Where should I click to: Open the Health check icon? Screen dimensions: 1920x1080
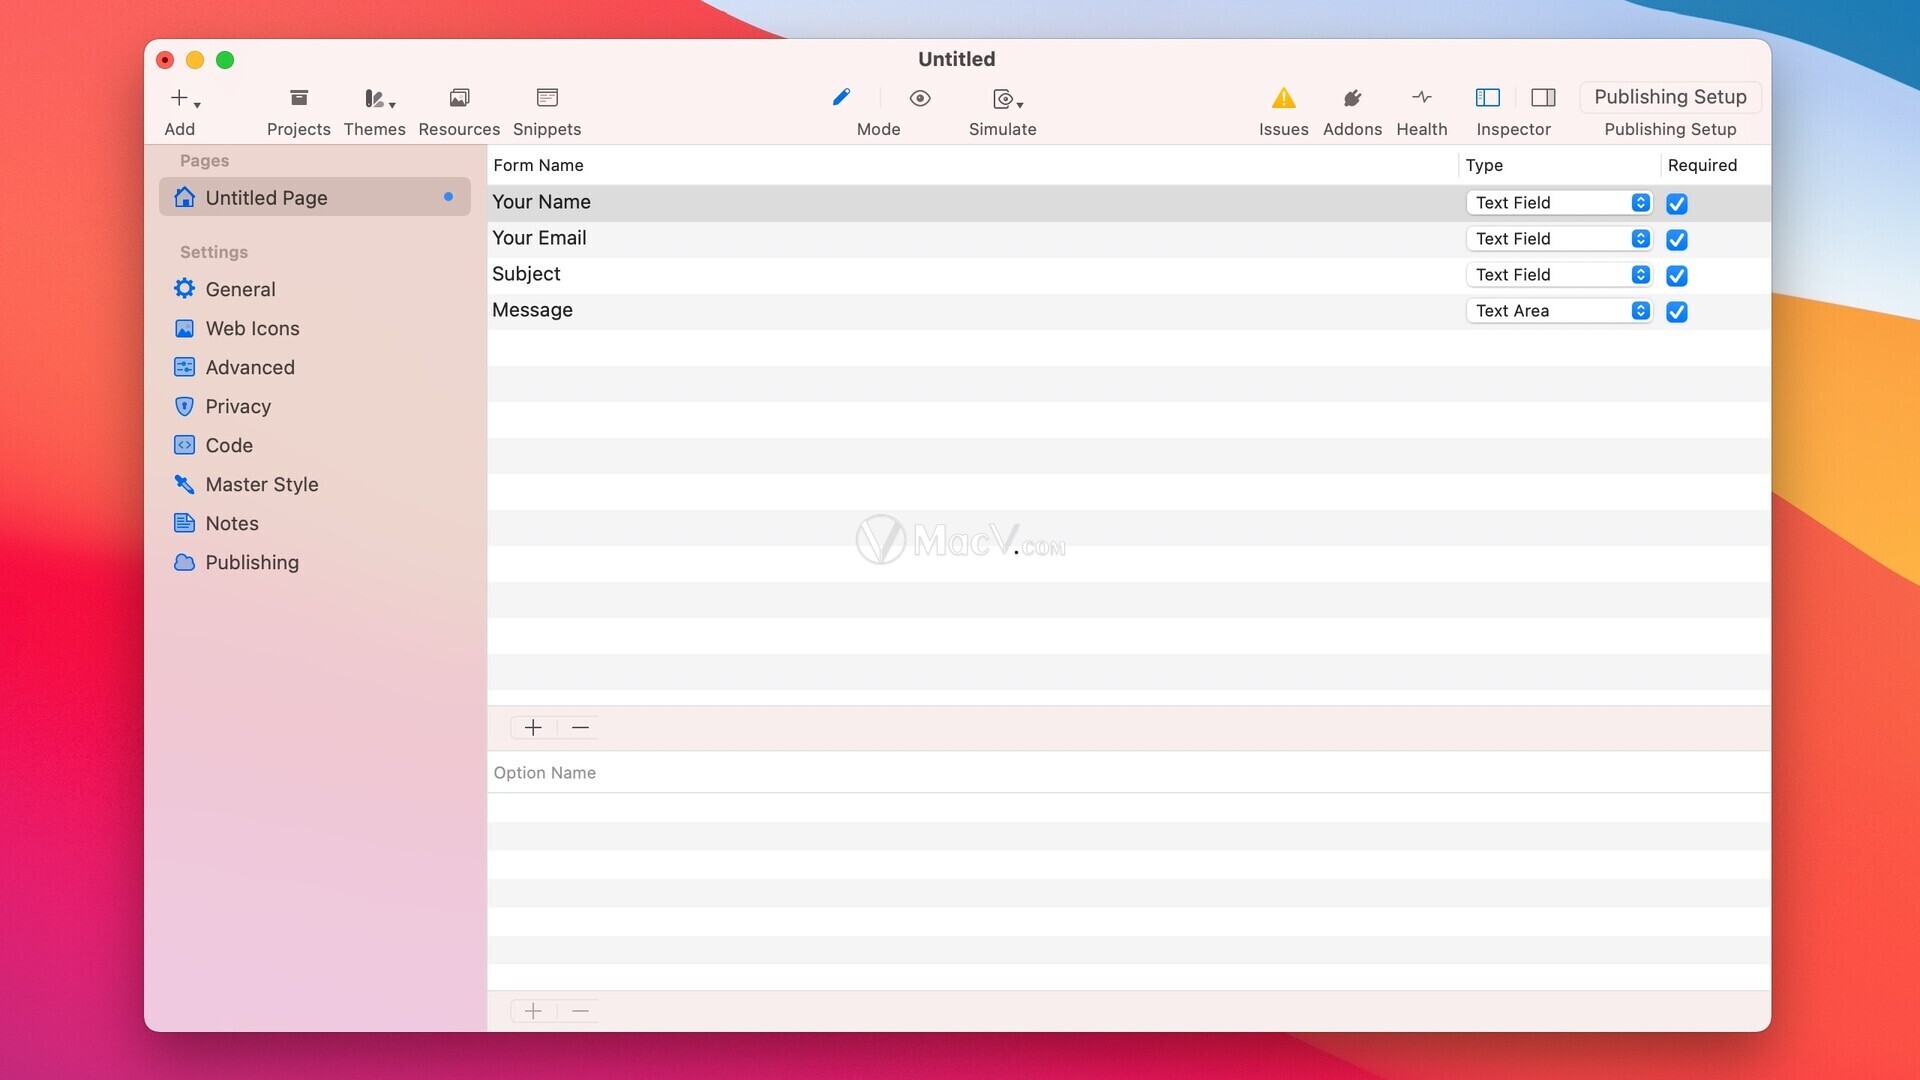(x=1422, y=98)
